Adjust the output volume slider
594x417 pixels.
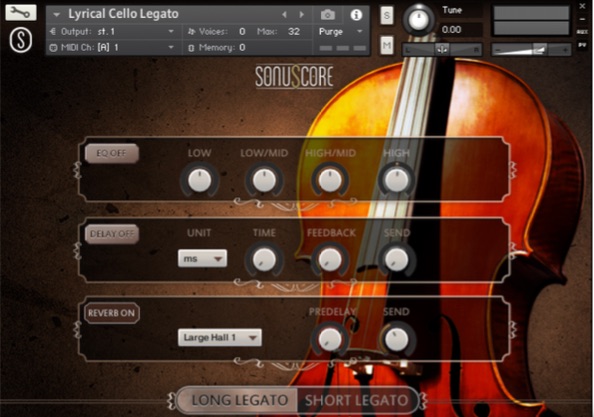click(531, 49)
